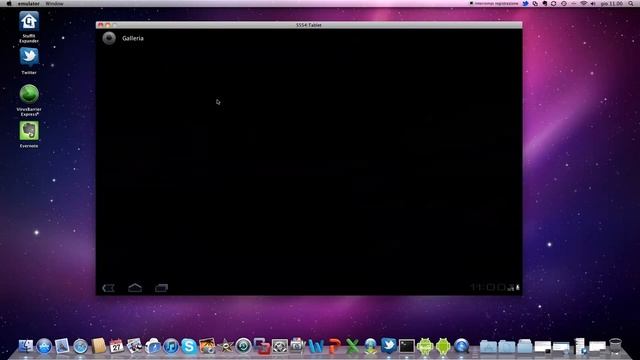Image resolution: width=640 pixels, height=360 pixels.
Task: Open iTunes from the dock
Action: tap(171, 347)
